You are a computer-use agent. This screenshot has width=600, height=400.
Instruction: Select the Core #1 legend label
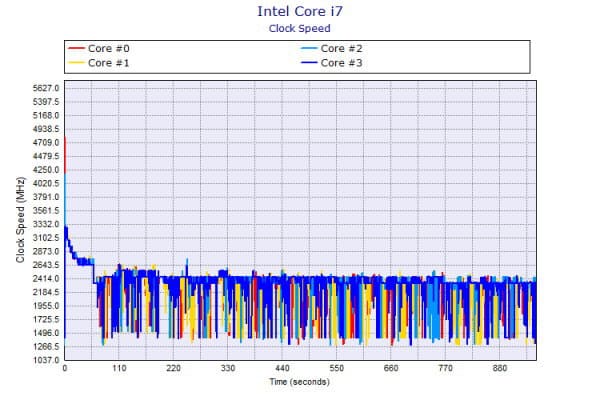coord(109,63)
